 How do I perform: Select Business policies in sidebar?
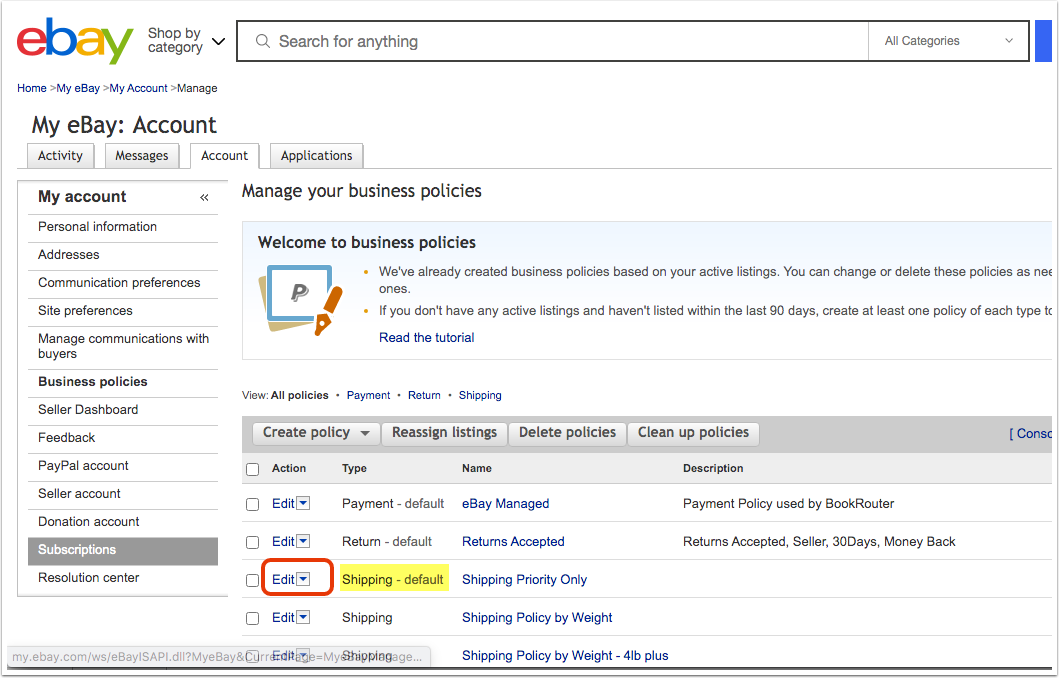[x=93, y=382]
